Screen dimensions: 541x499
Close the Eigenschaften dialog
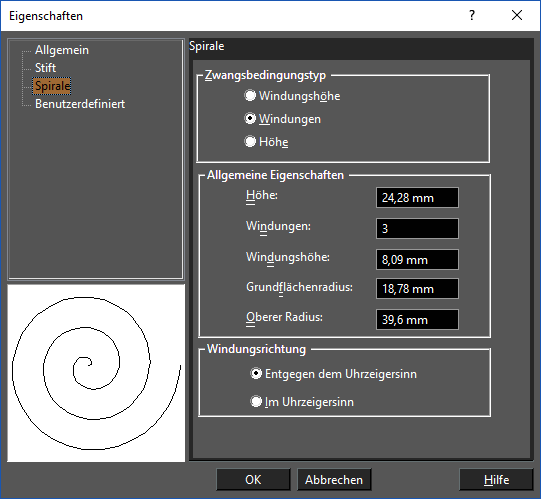(x=517, y=16)
